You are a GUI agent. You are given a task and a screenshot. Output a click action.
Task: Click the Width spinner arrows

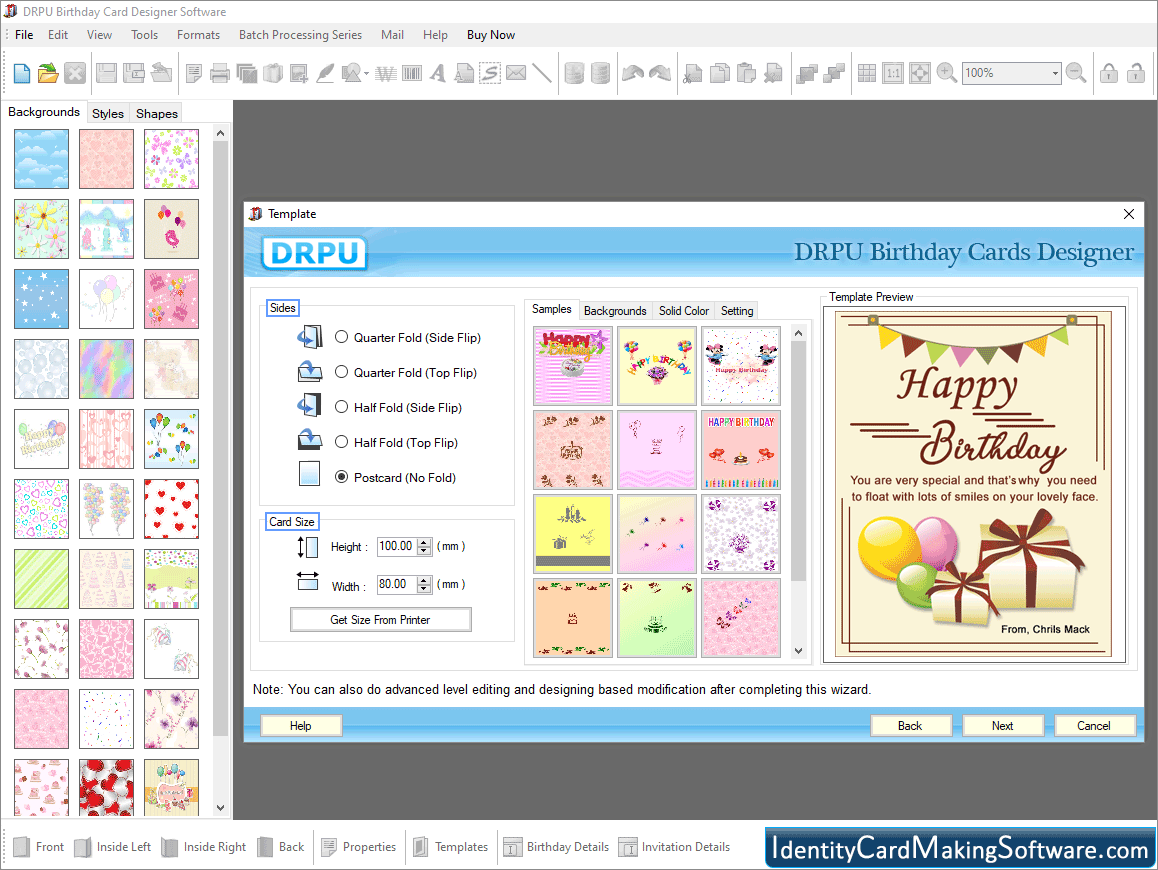(x=424, y=584)
